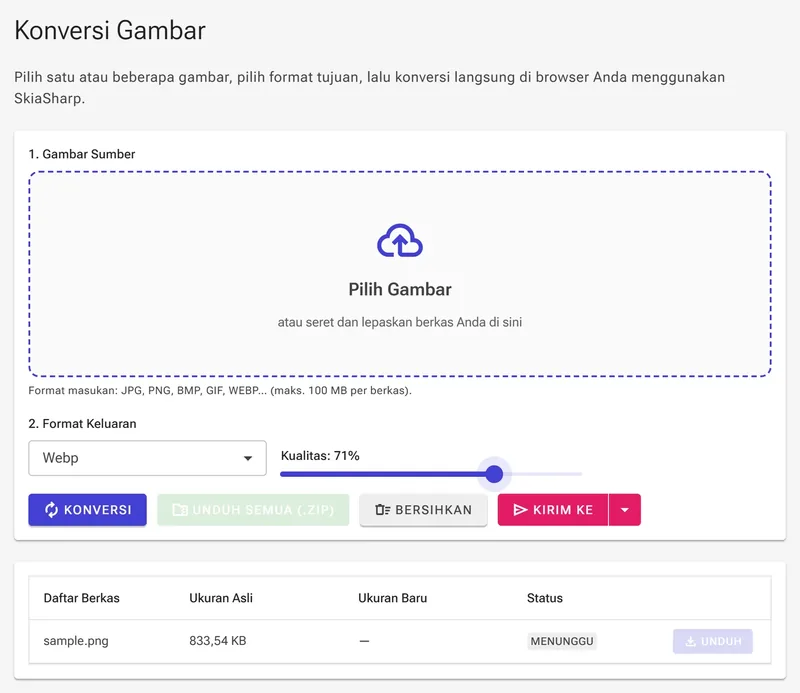Click the Kualitas slider handle
800x693 pixels.
(x=494, y=474)
